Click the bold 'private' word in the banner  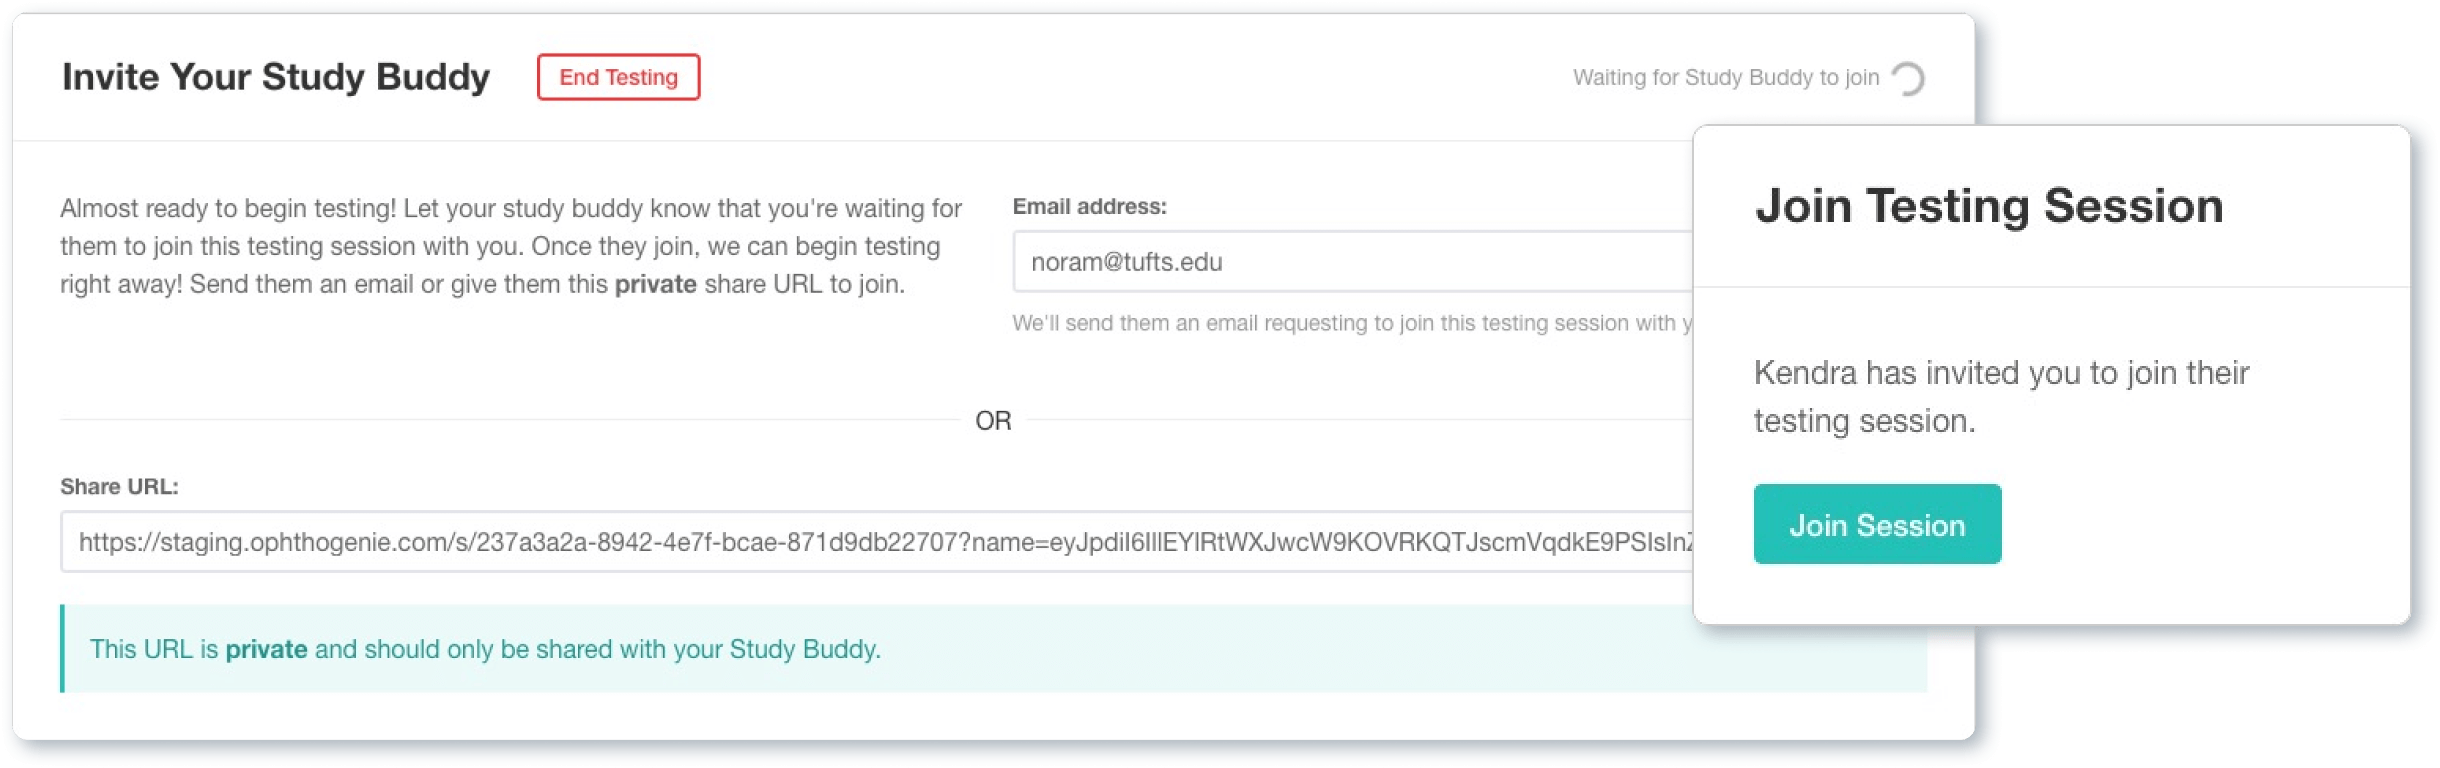point(266,650)
